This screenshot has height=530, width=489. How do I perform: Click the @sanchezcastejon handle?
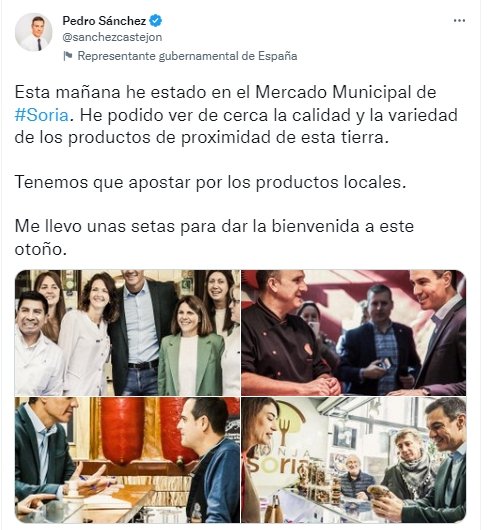pyautogui.click(x=112, y=37)
